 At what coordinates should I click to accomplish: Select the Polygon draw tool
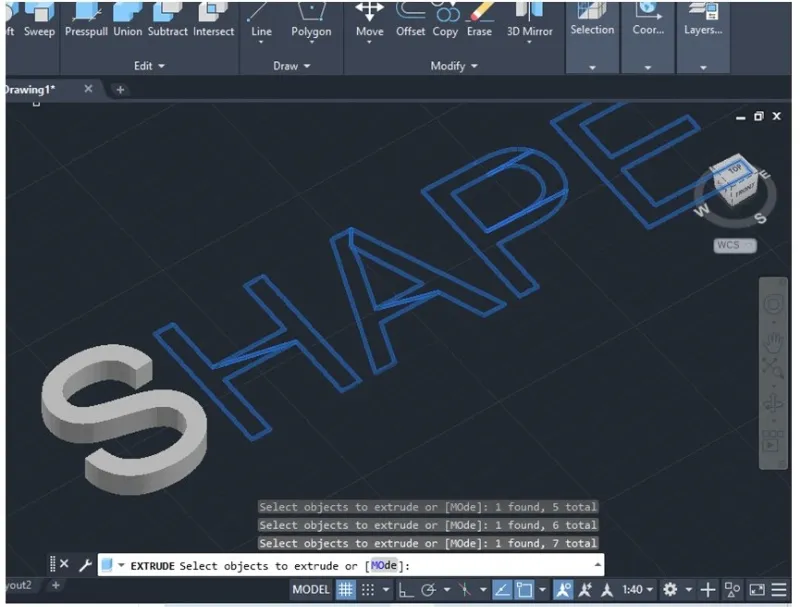pyautogui.click(x=311, y=19)
